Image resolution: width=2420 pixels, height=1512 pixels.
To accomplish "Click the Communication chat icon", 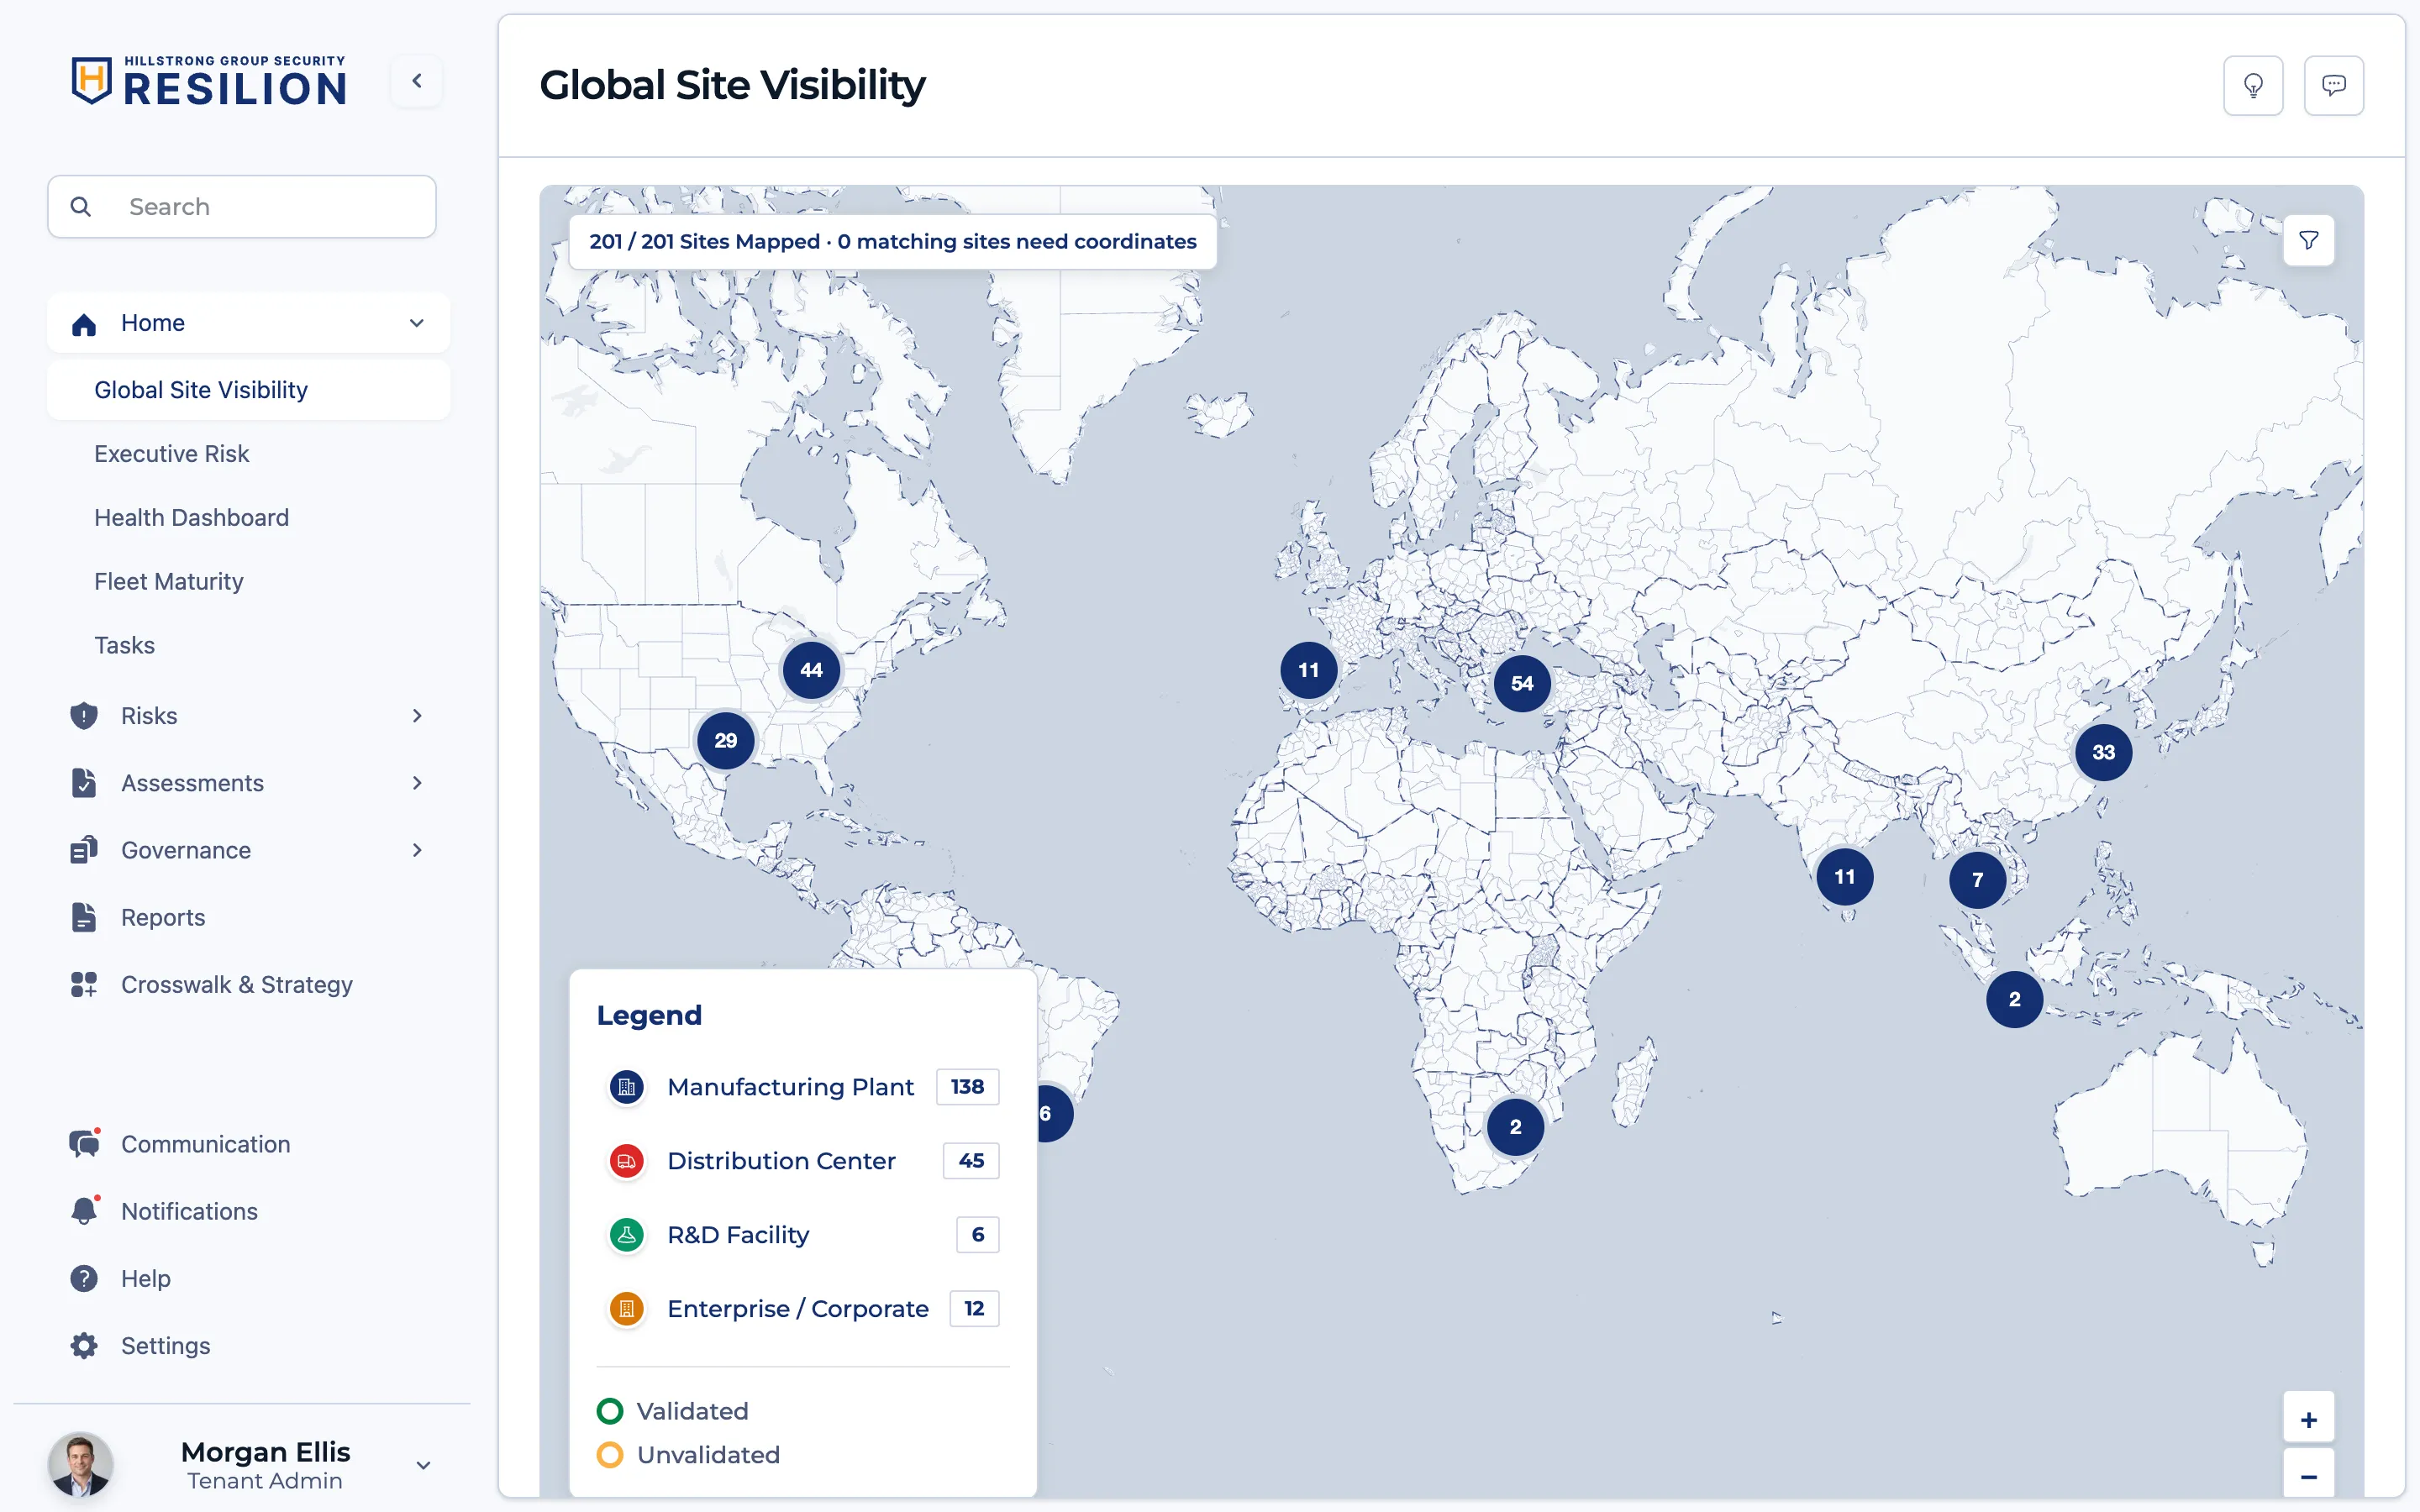I will click(85, 1143).
